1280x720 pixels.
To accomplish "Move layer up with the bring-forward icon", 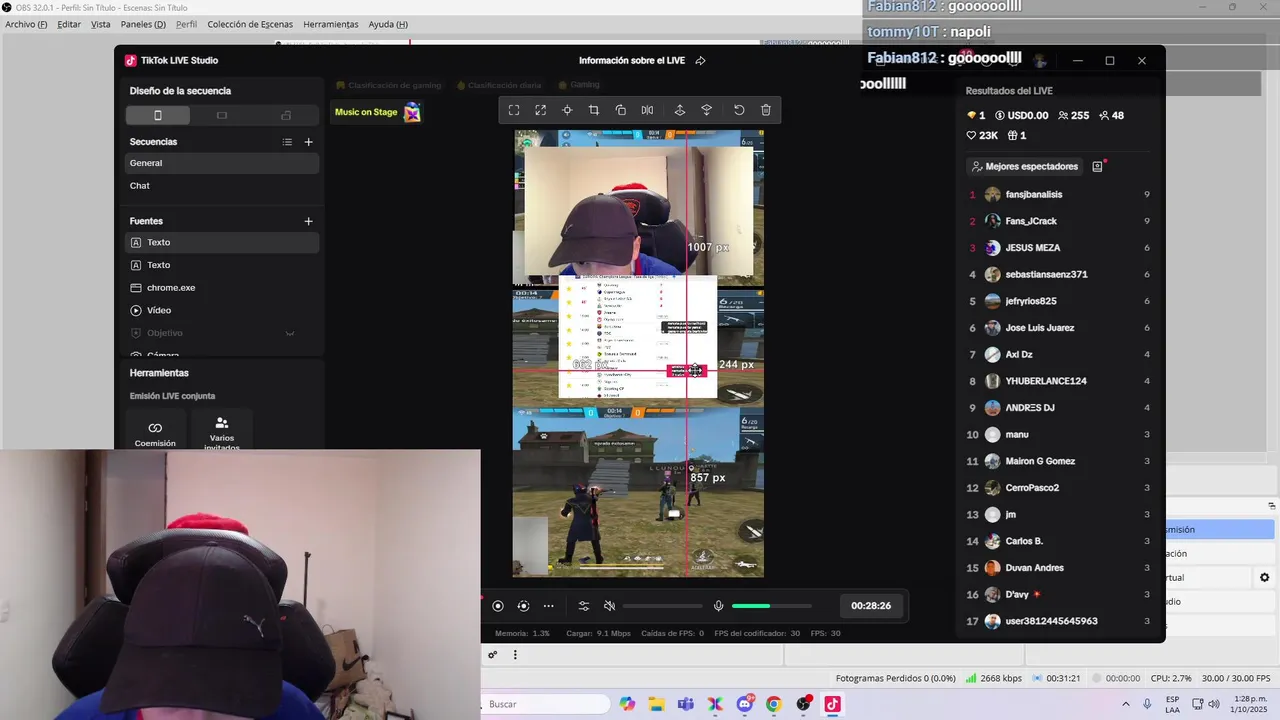I will coord(680,110).
